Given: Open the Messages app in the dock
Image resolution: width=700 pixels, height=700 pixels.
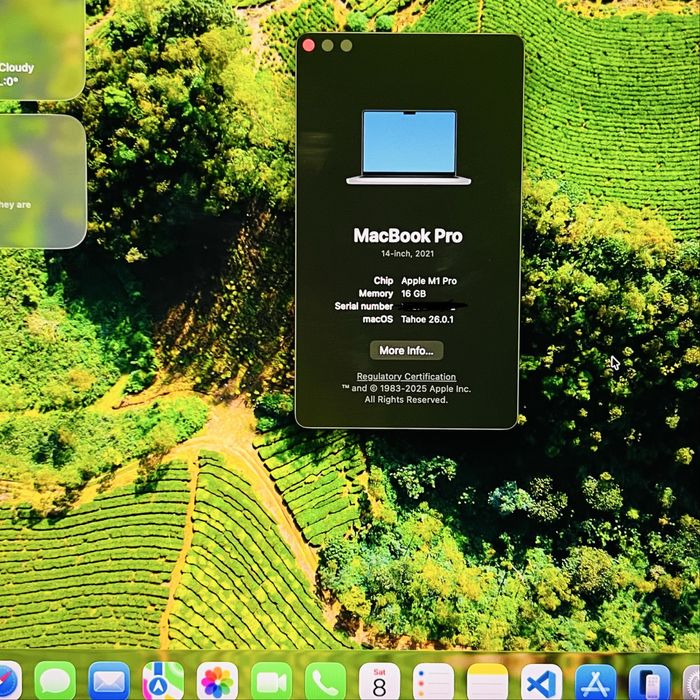Looking at the screenshot, I should 55,681.
